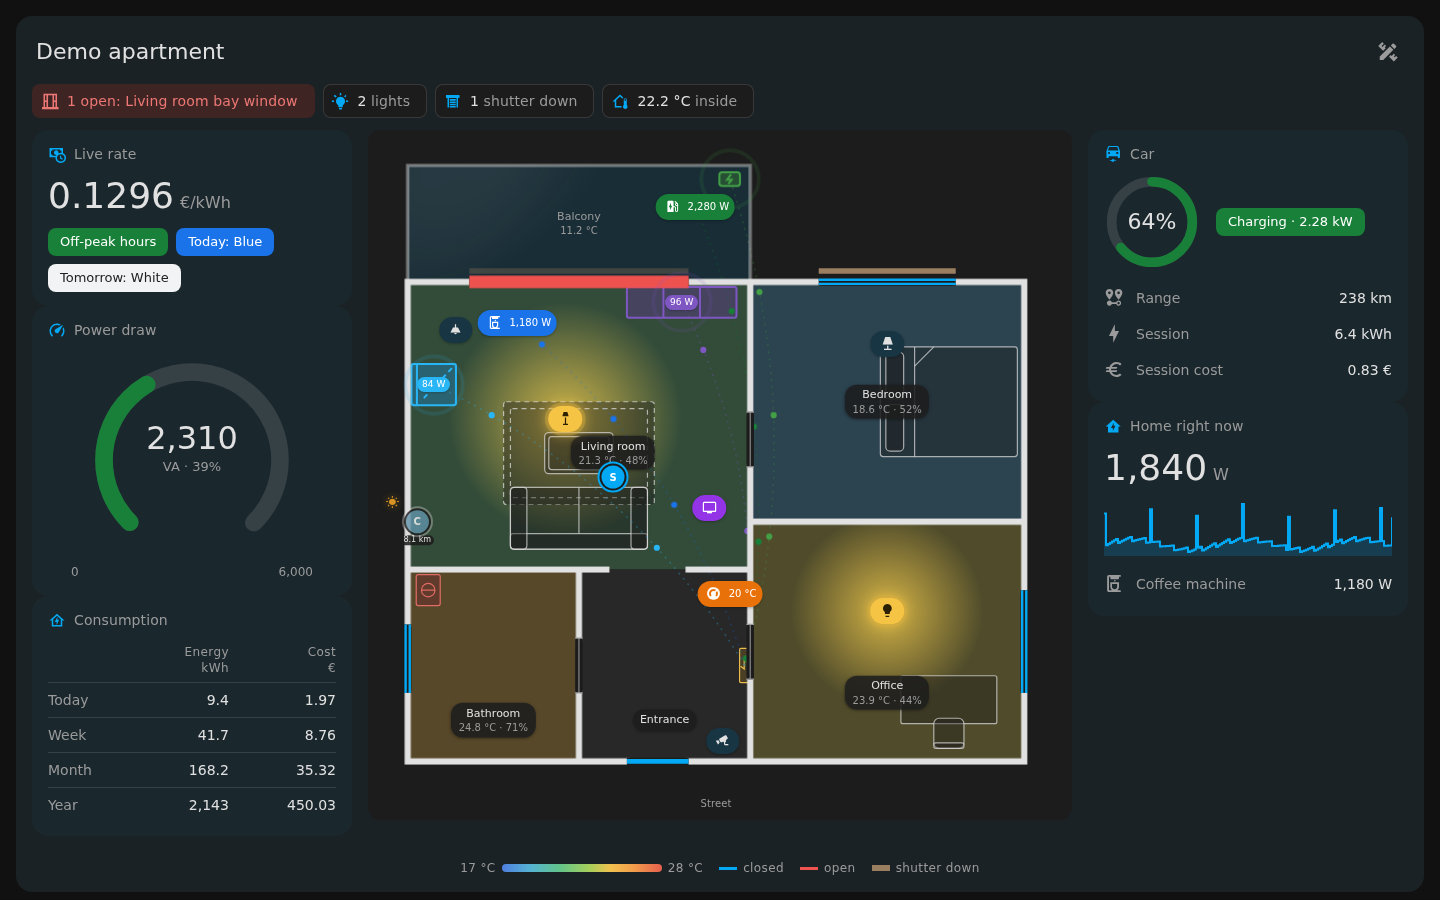
Task: Open the coffee machine 1,180 W badge
Action: [x=517, y=323]
